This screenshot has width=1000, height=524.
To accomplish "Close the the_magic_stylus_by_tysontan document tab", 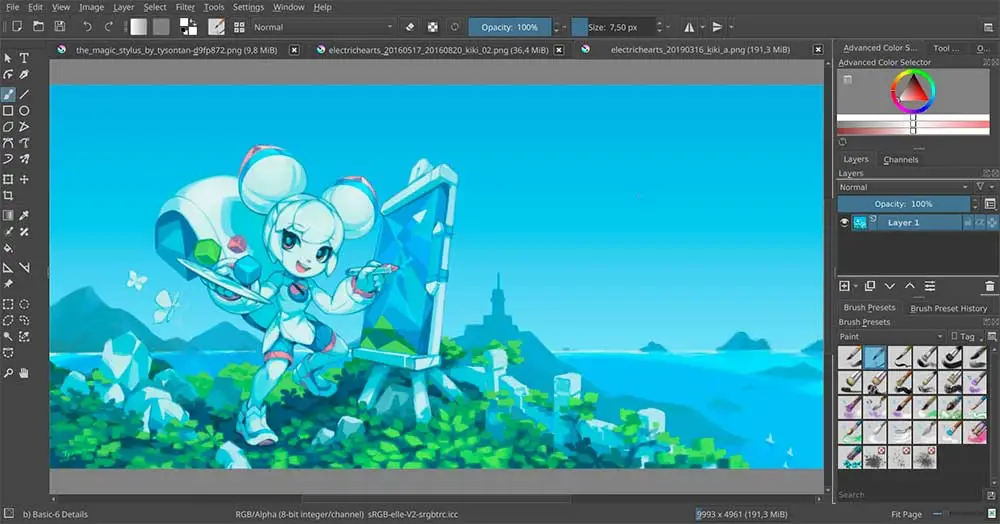I will coord(293,48).
